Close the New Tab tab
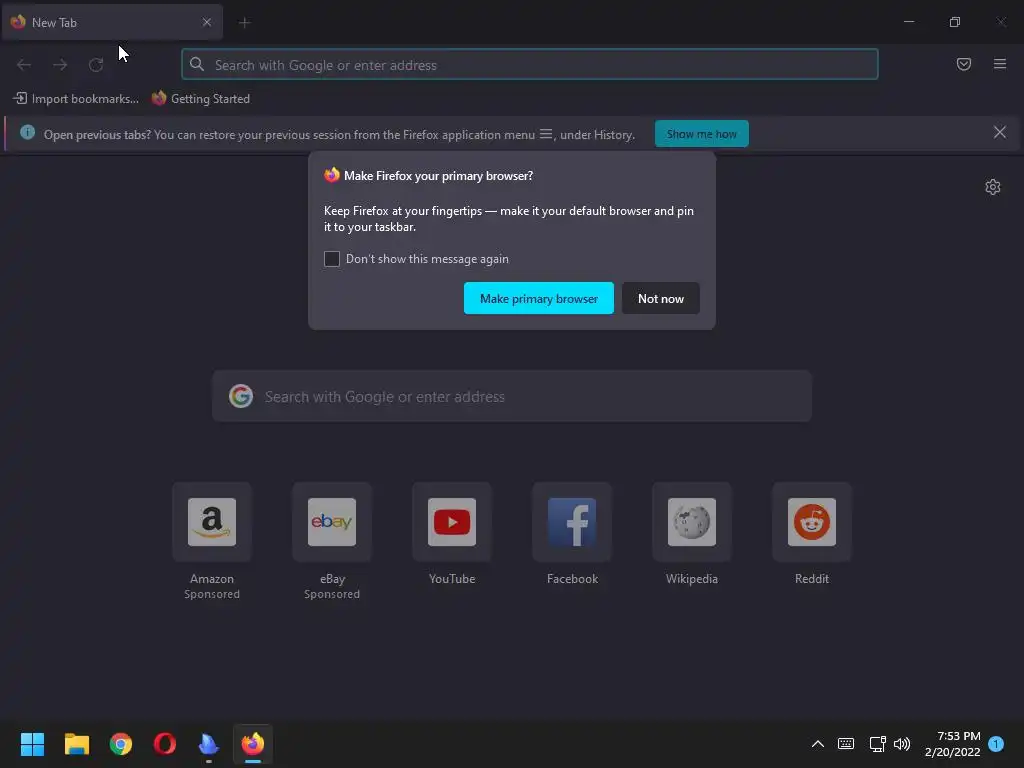The height and width of the screenshot is (768, 1024). click(207, 22)
